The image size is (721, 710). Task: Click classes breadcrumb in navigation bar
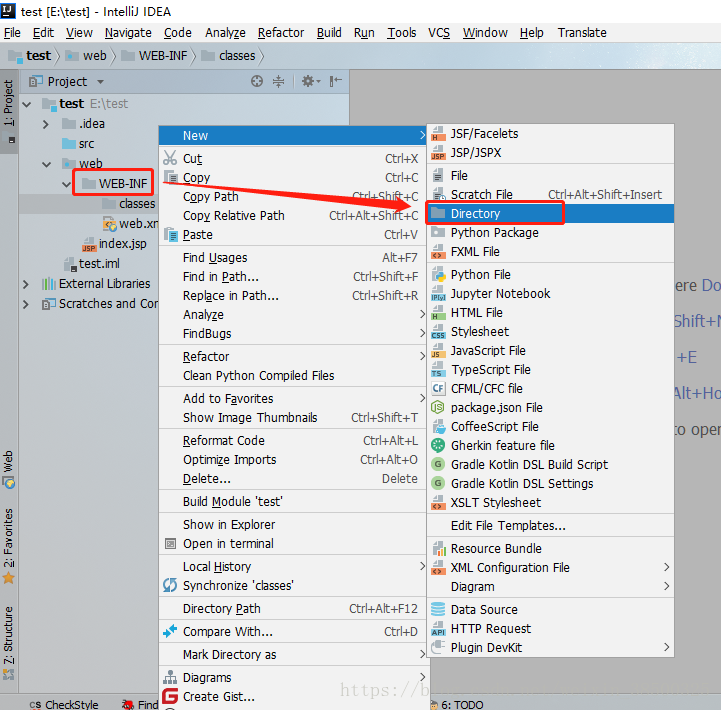(229, 56)
